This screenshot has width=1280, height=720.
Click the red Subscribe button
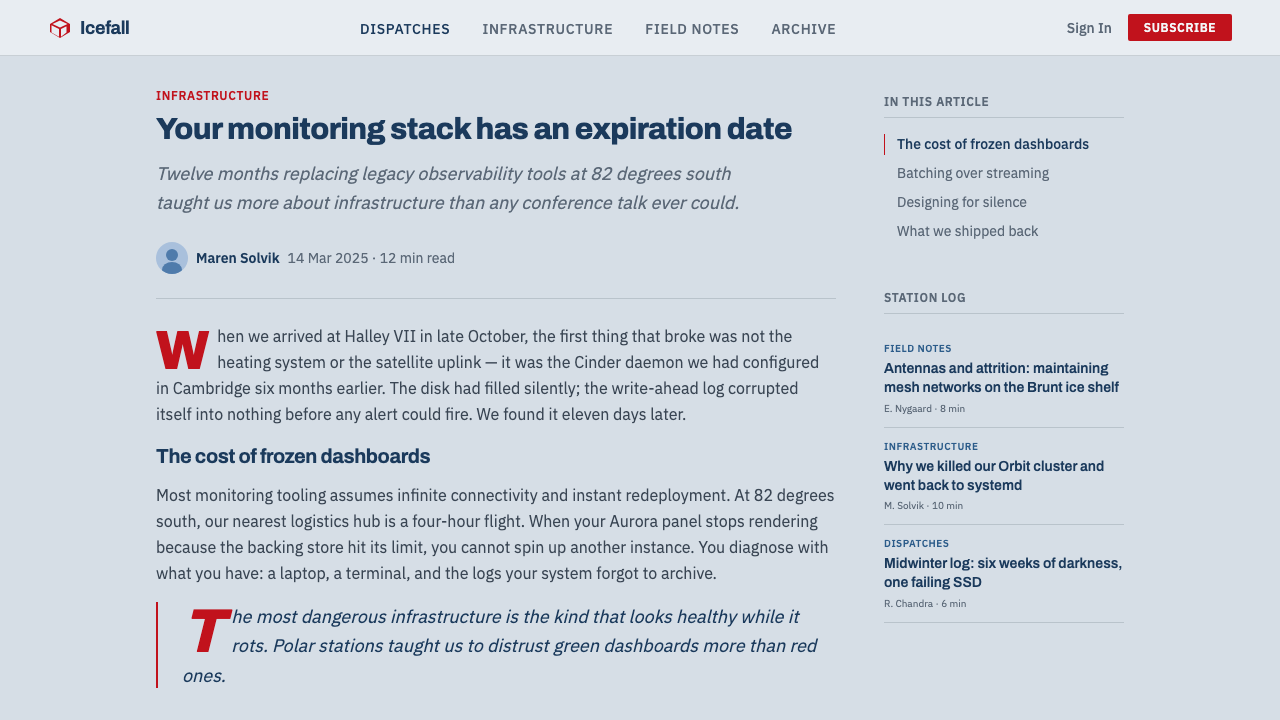point(1180,28)
